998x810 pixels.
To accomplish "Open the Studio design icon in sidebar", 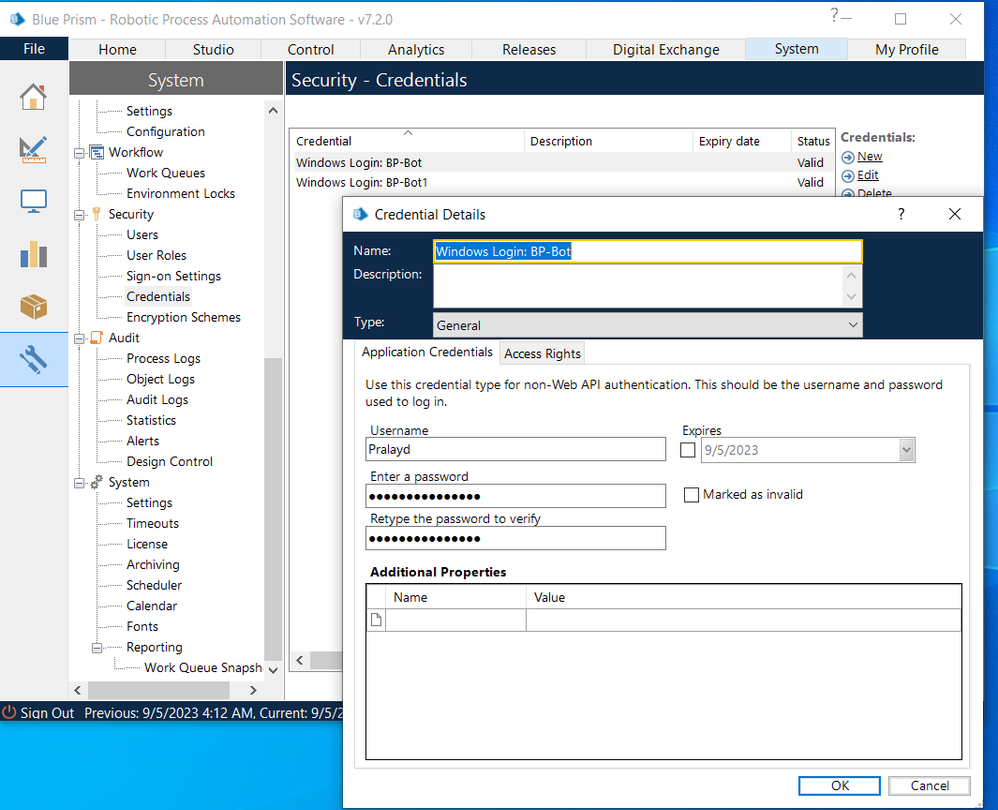I will (x=33, y=150).
